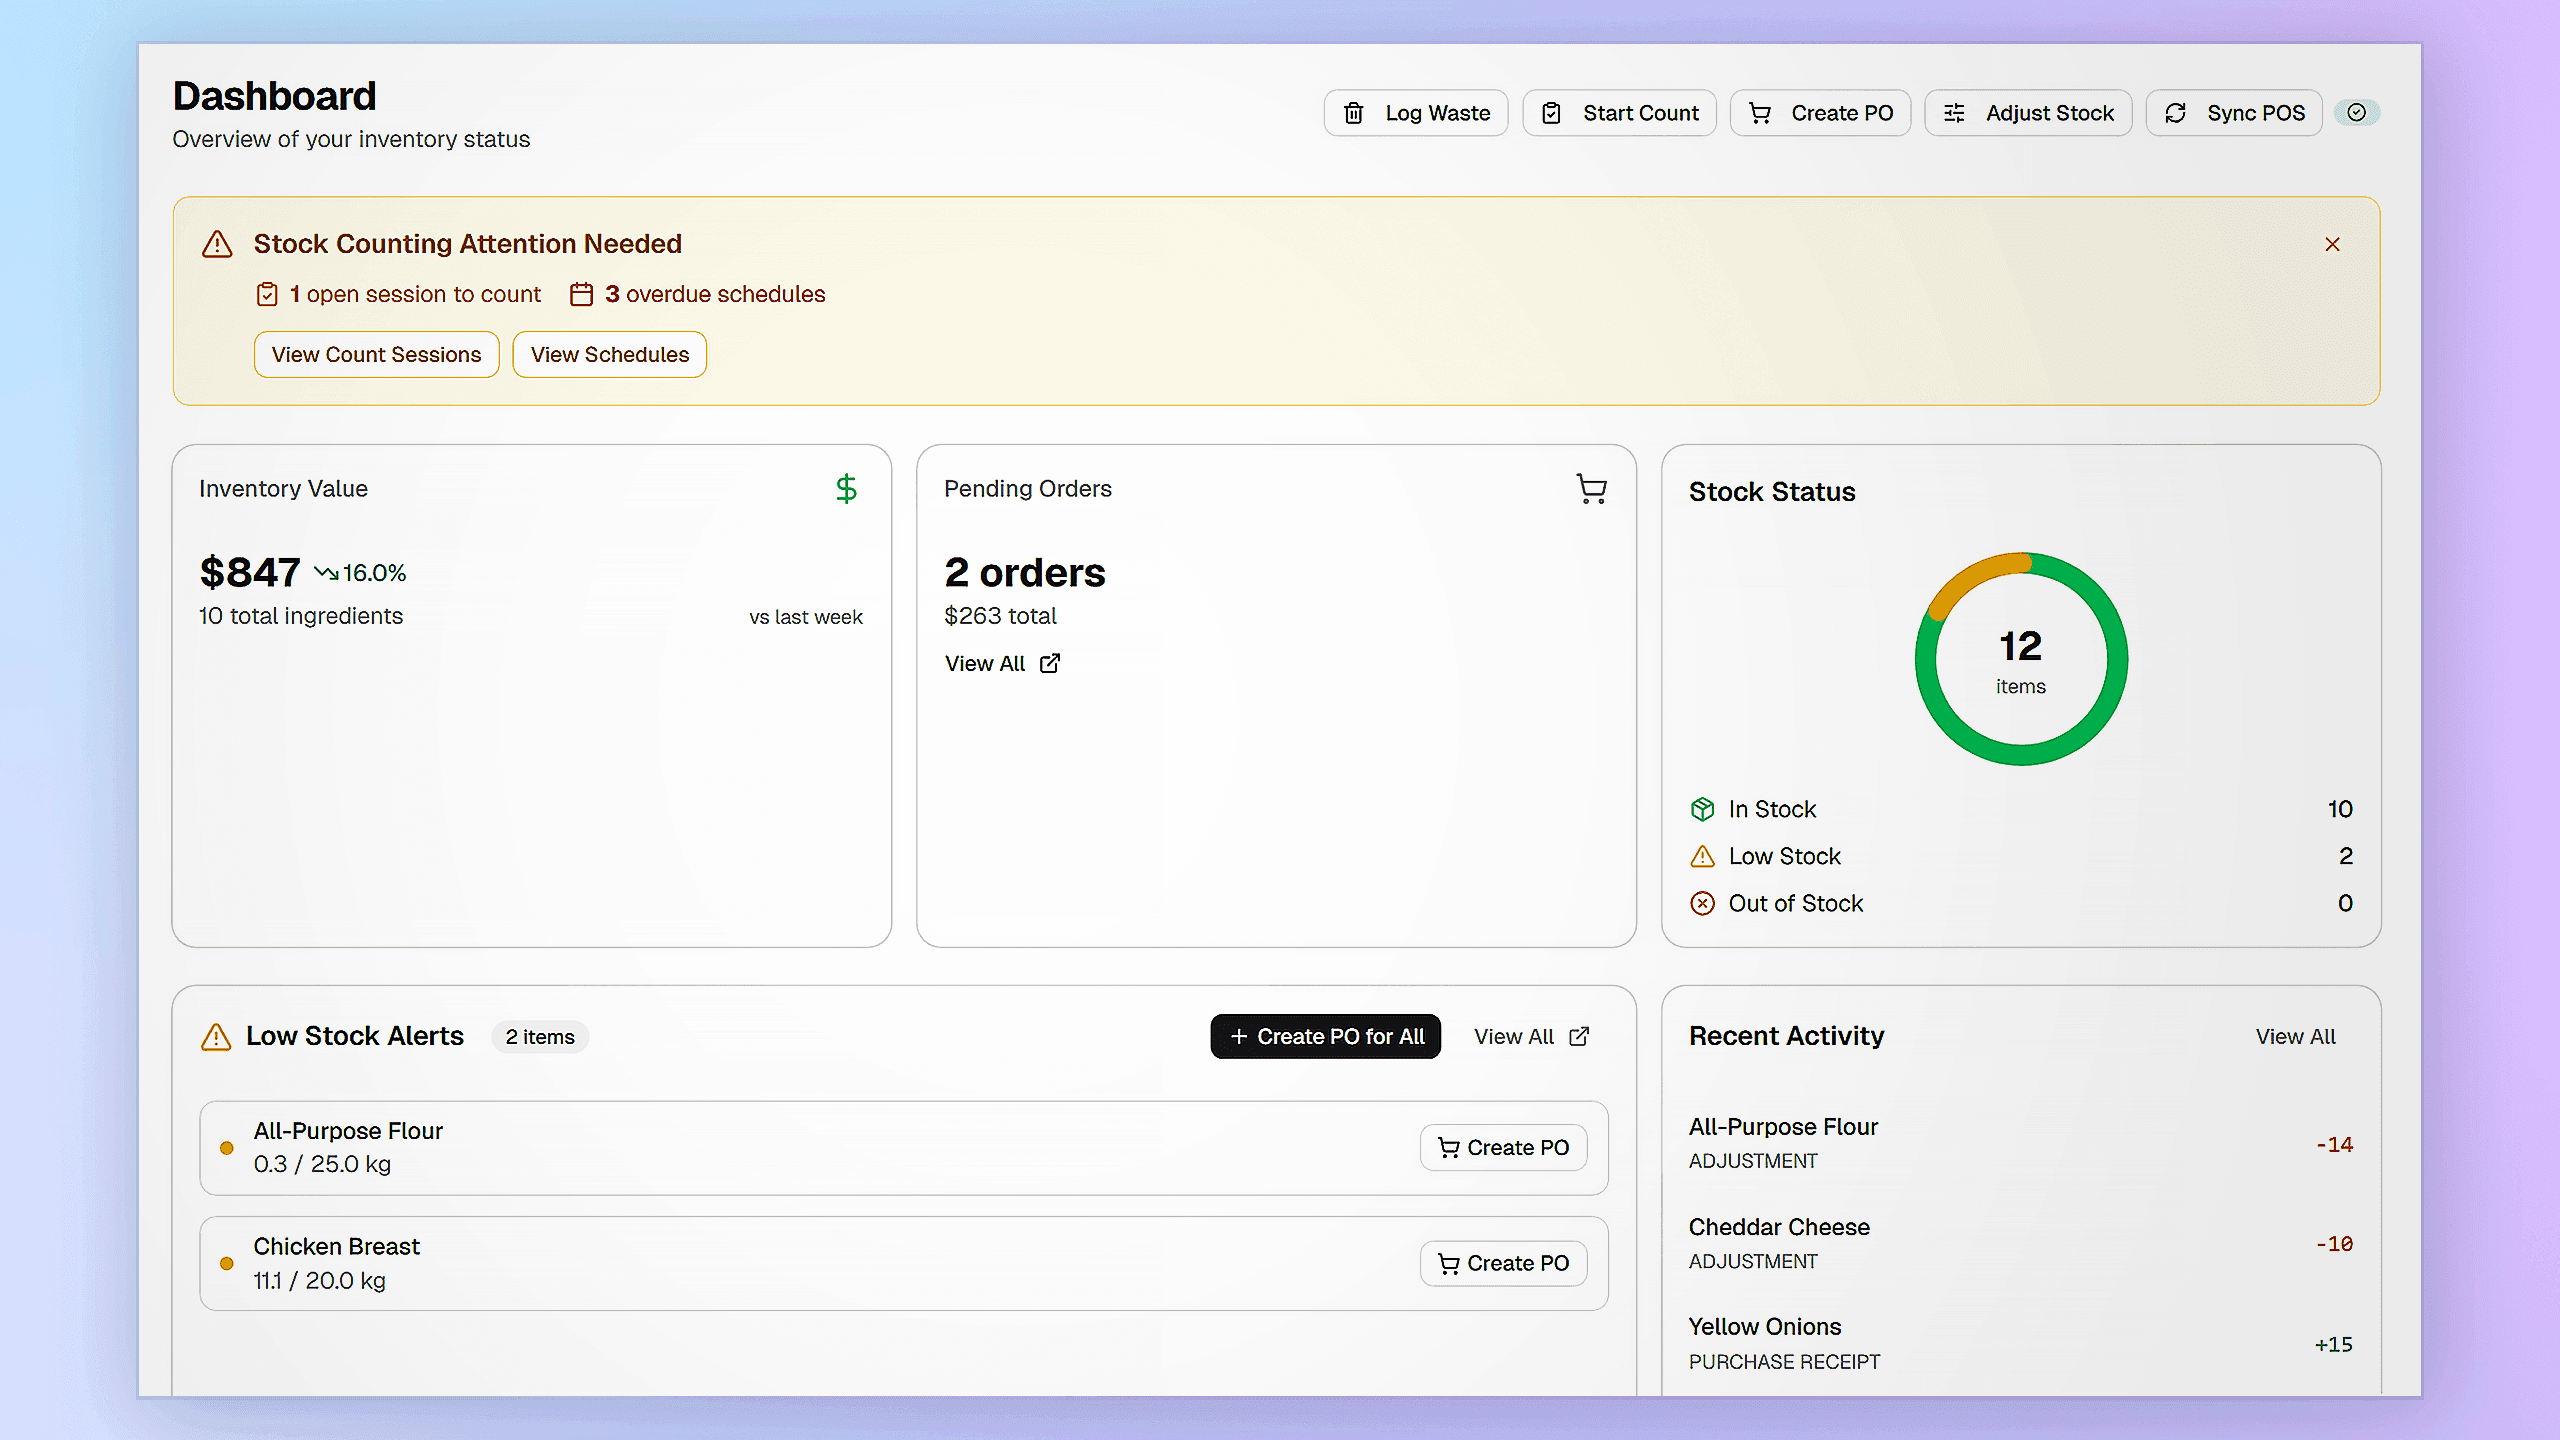Click the Low Stock warning indicator row
This screenshot has height=1440, width=2560.
[x=1703, y=856]
